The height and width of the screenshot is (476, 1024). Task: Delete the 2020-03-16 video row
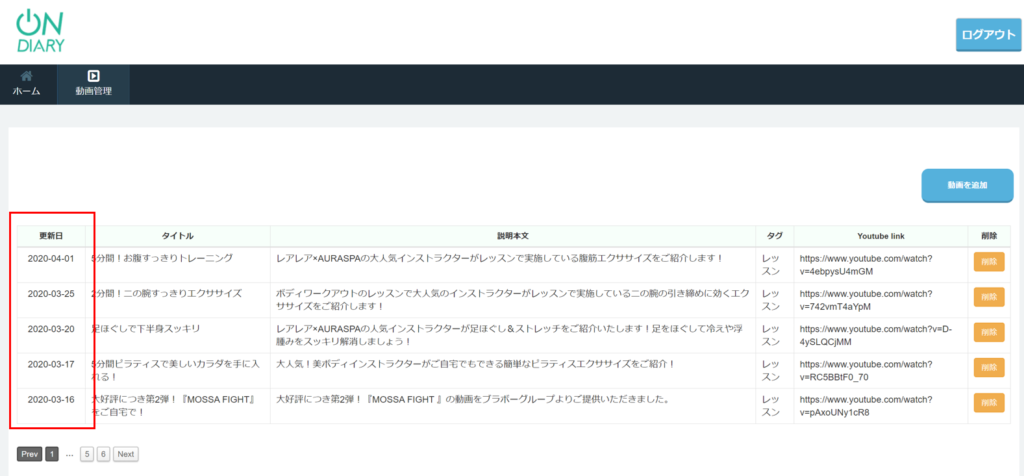tap(988, 402)
